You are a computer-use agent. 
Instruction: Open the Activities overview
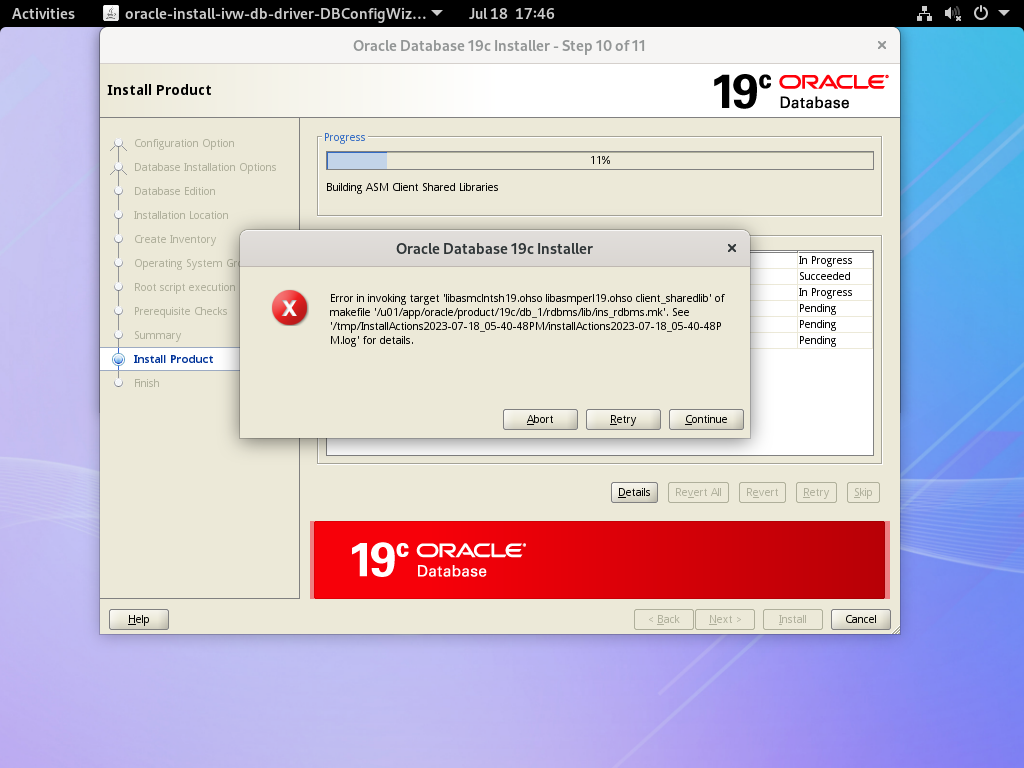pyautogui.click(x=43, y=14)
